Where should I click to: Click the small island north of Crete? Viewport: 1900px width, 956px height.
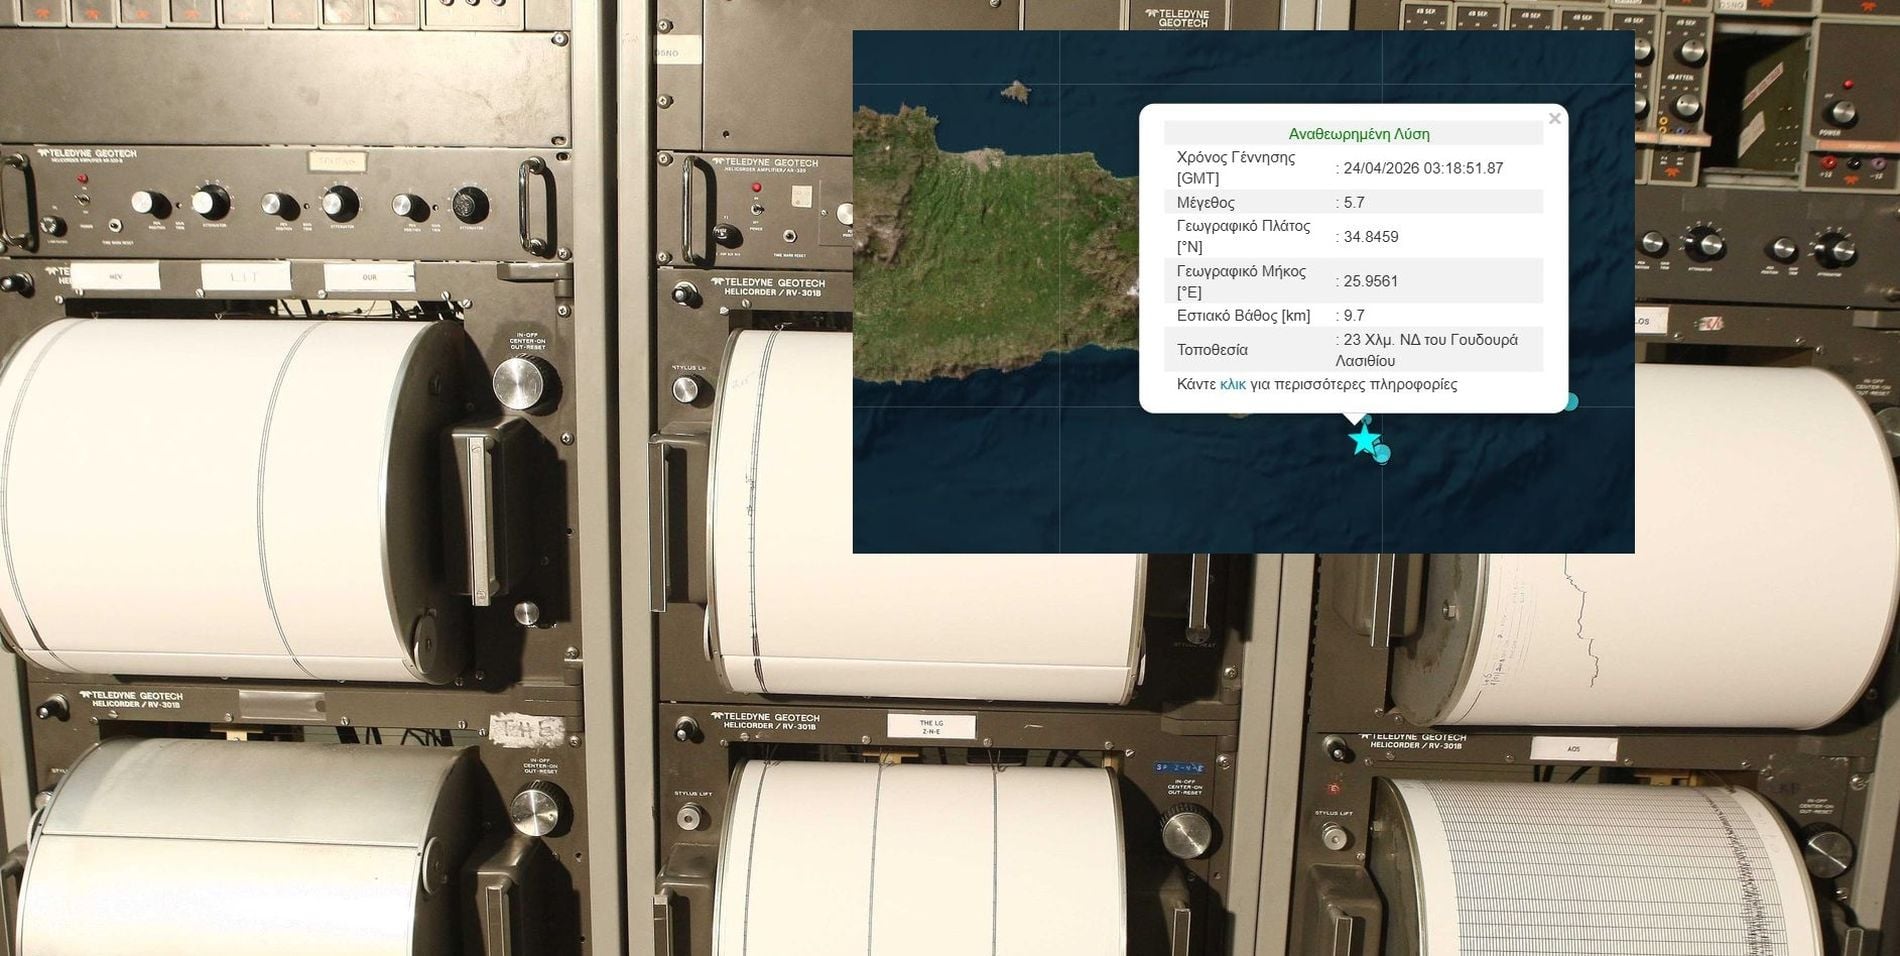(1016, 93)
